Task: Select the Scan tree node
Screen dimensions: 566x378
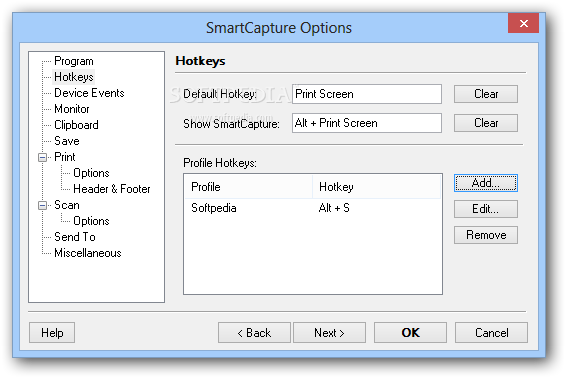Action: point(67,205)
